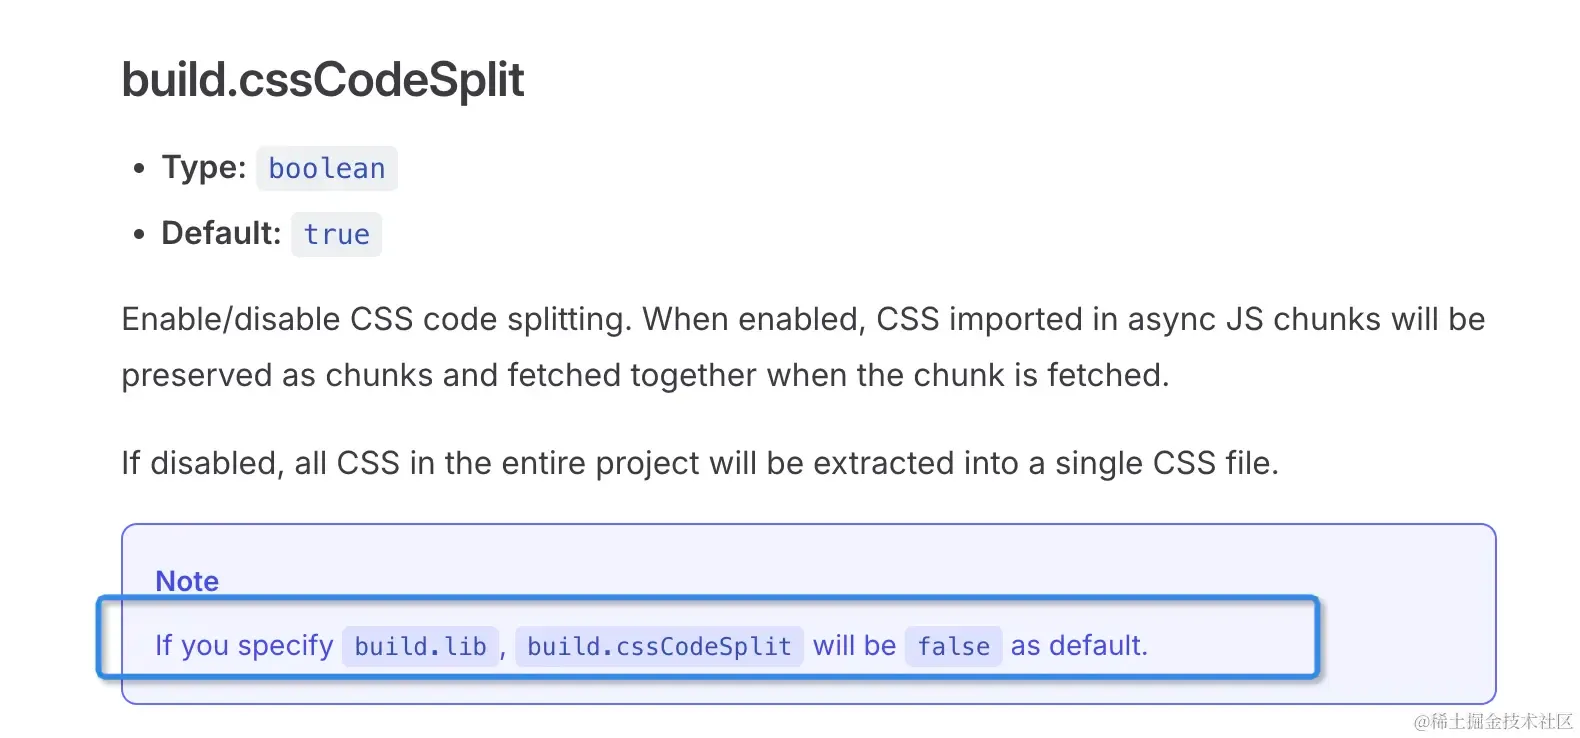Image resolution: width=1580 pixels, height=738 pixels.
Task: Click the Type label text
Action: pos(204,167)
